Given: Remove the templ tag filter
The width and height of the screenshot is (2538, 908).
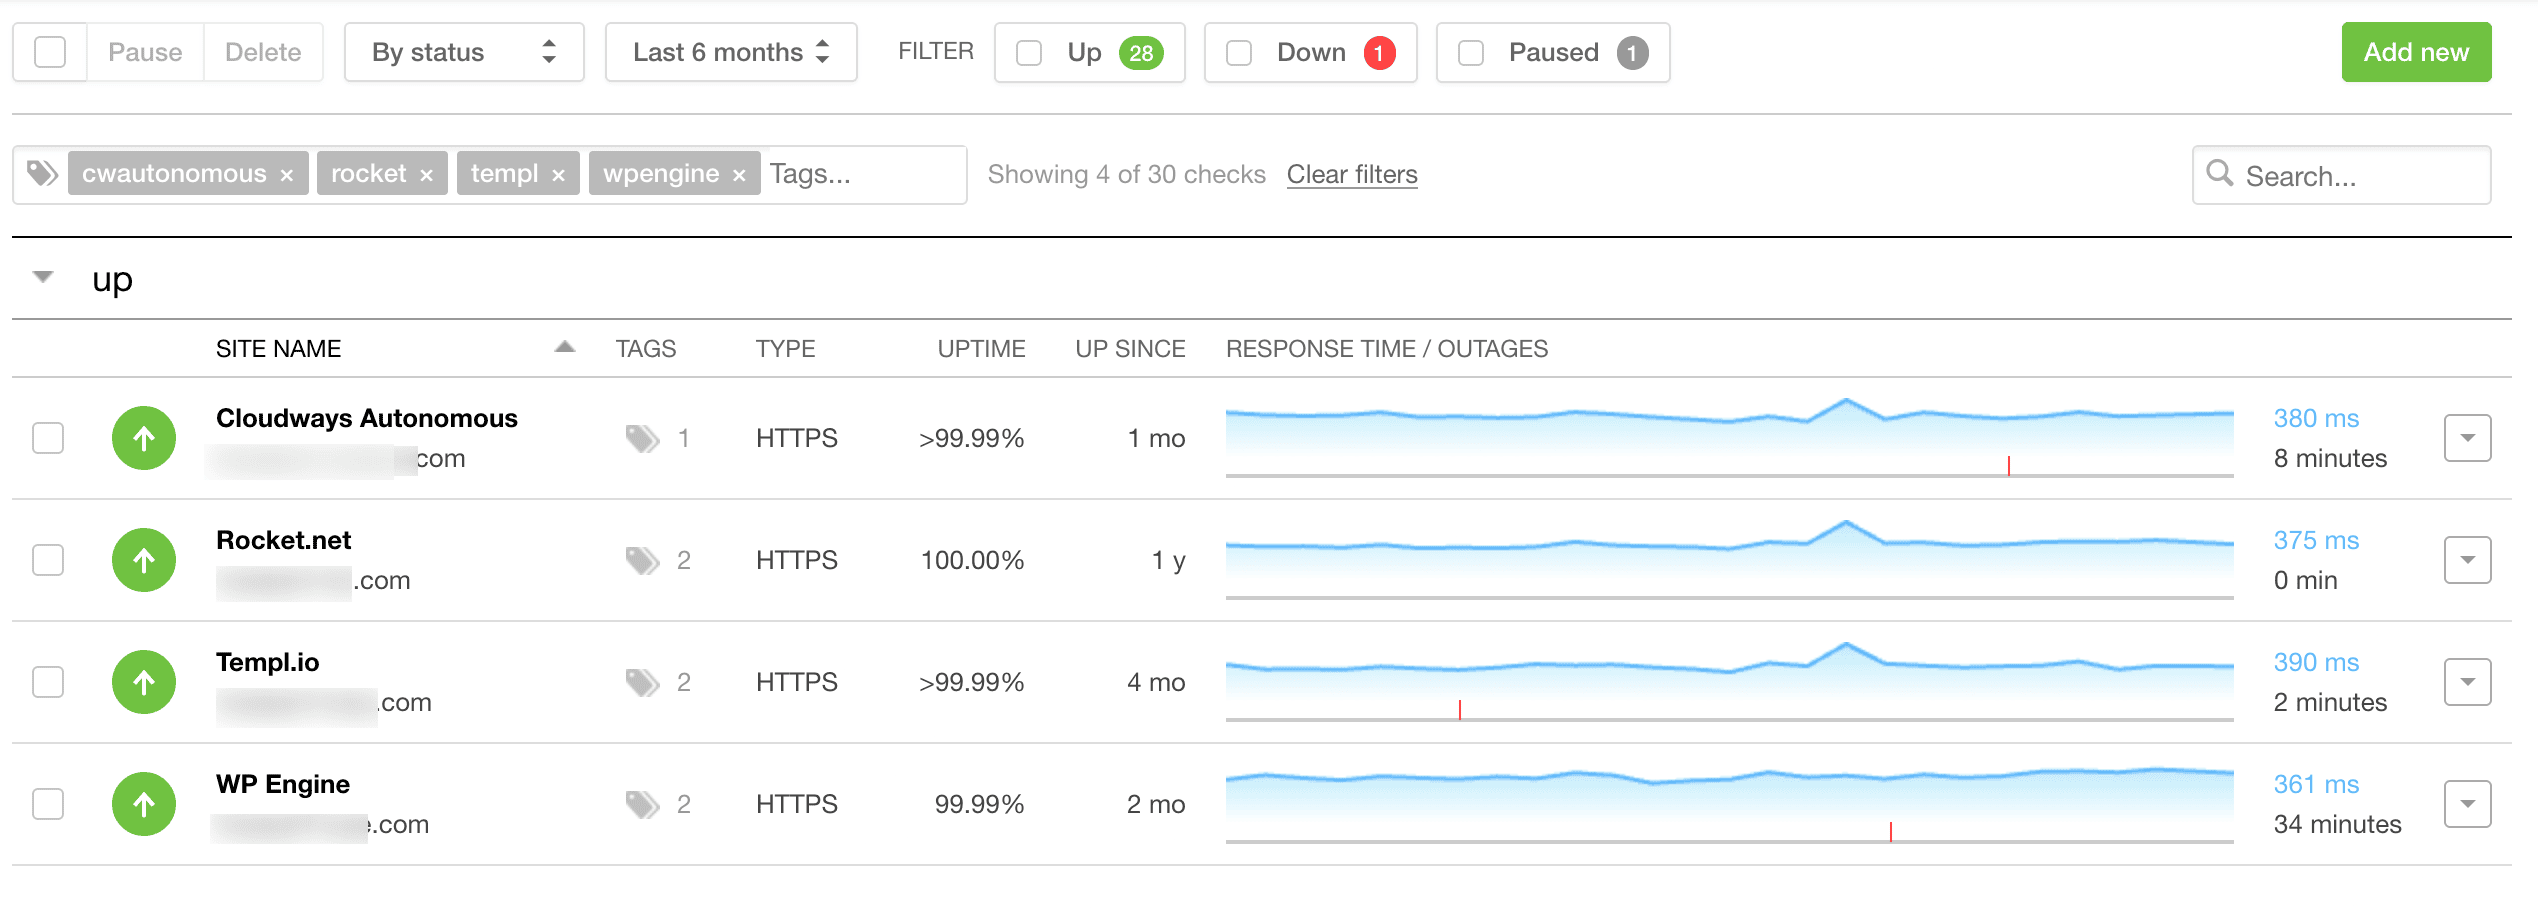Looking at the screenshot, I should (x=558, y=175).
